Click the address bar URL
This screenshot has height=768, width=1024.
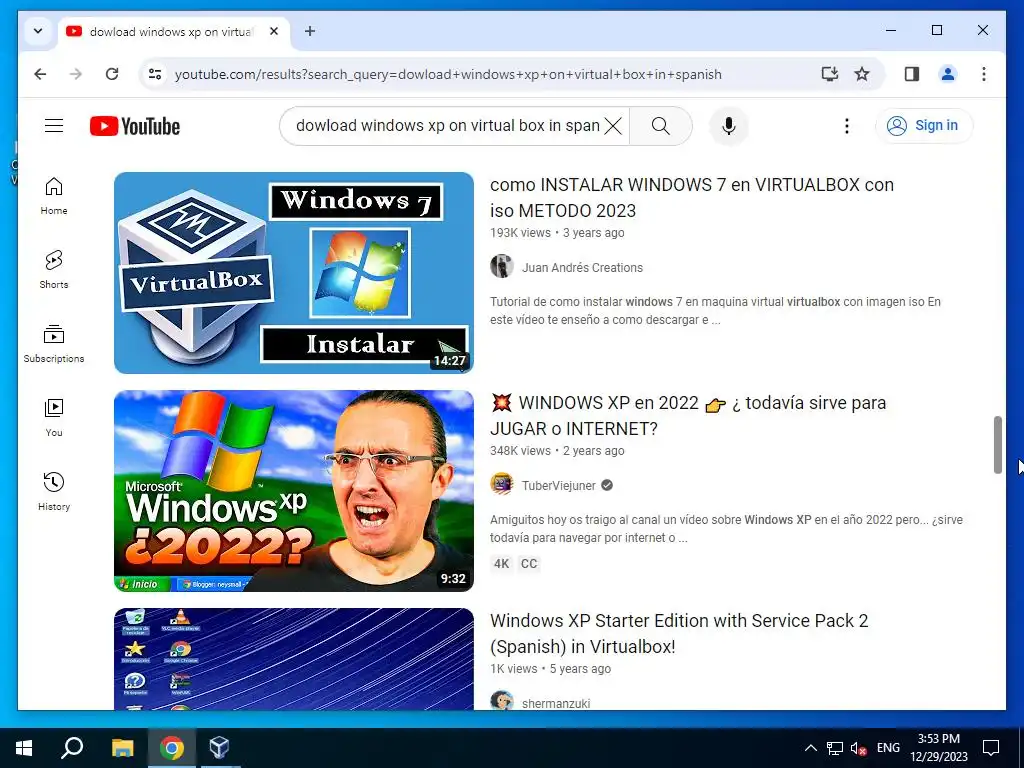pyautogui.click(x=448, y=74)
